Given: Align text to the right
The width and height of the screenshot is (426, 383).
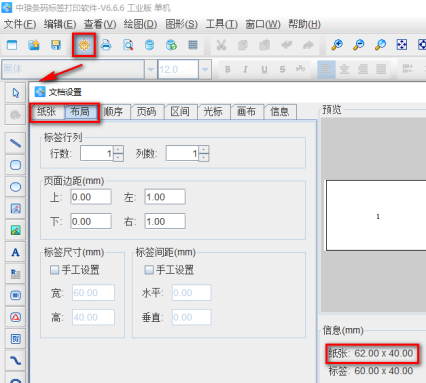Looking at the screenshot, I should [363, 69].
